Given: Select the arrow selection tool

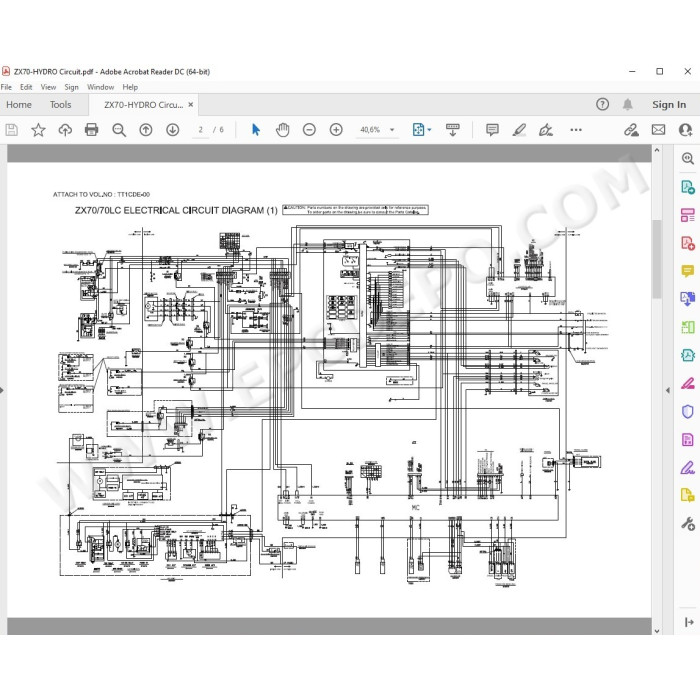Looking at the screenshot, I should click(x=256, y=130).
